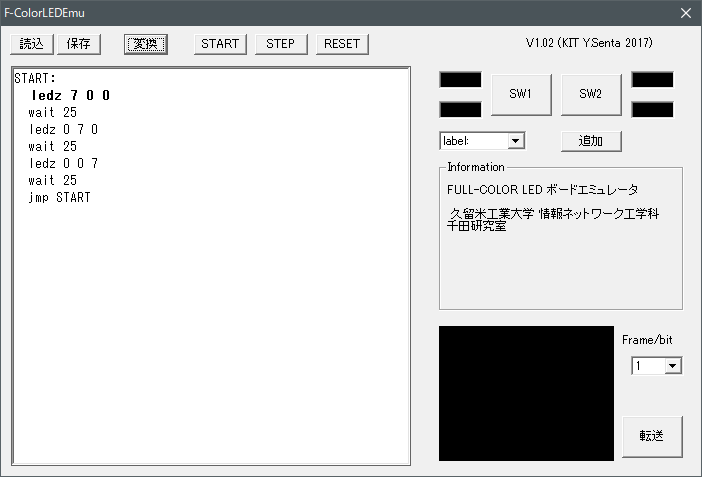Click the 転送 (transfer) button
This screenshot has height=477, width=702.
(652, 436)
